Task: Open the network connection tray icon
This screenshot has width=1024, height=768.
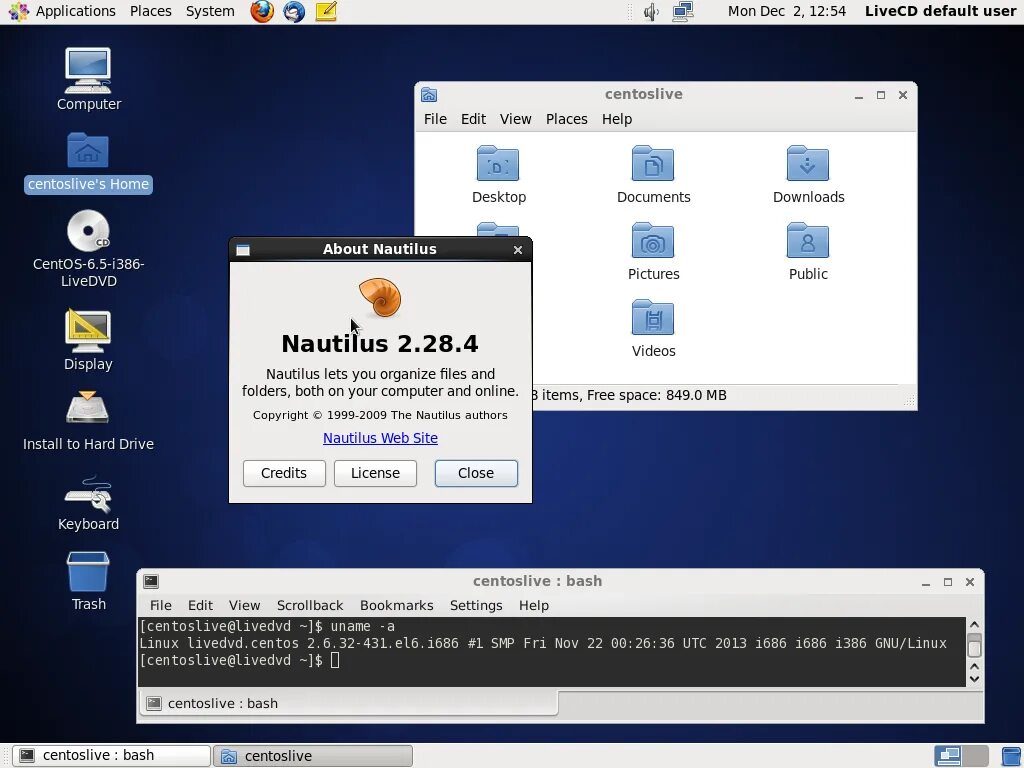Action: [682, 11]
